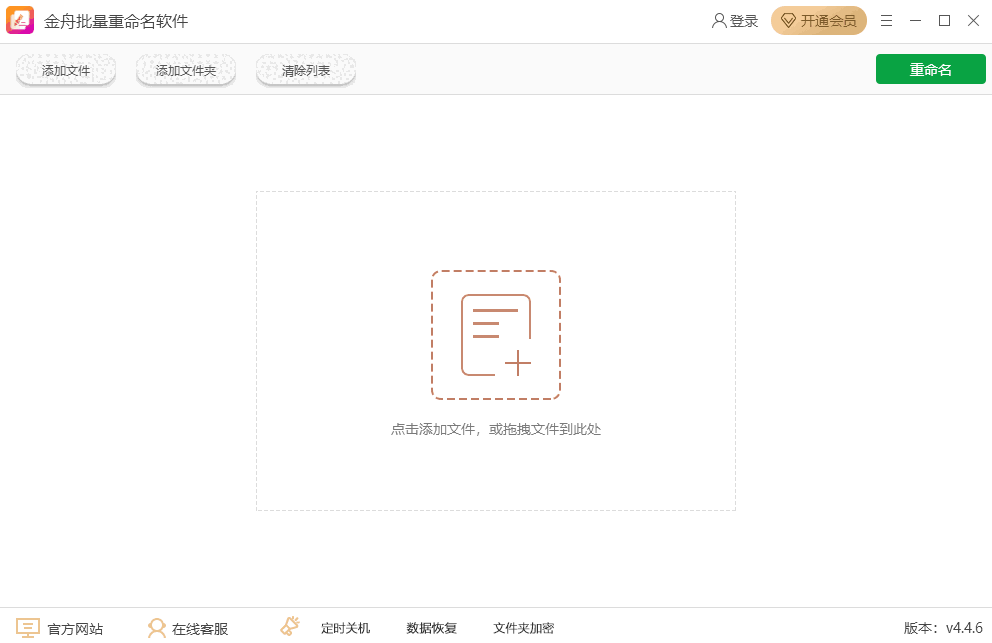Image resolution: width=992 pixels, height=643 pixels.
Task: Open the 定时关机 timed shutdown link
Action: [x=345, y=628]
